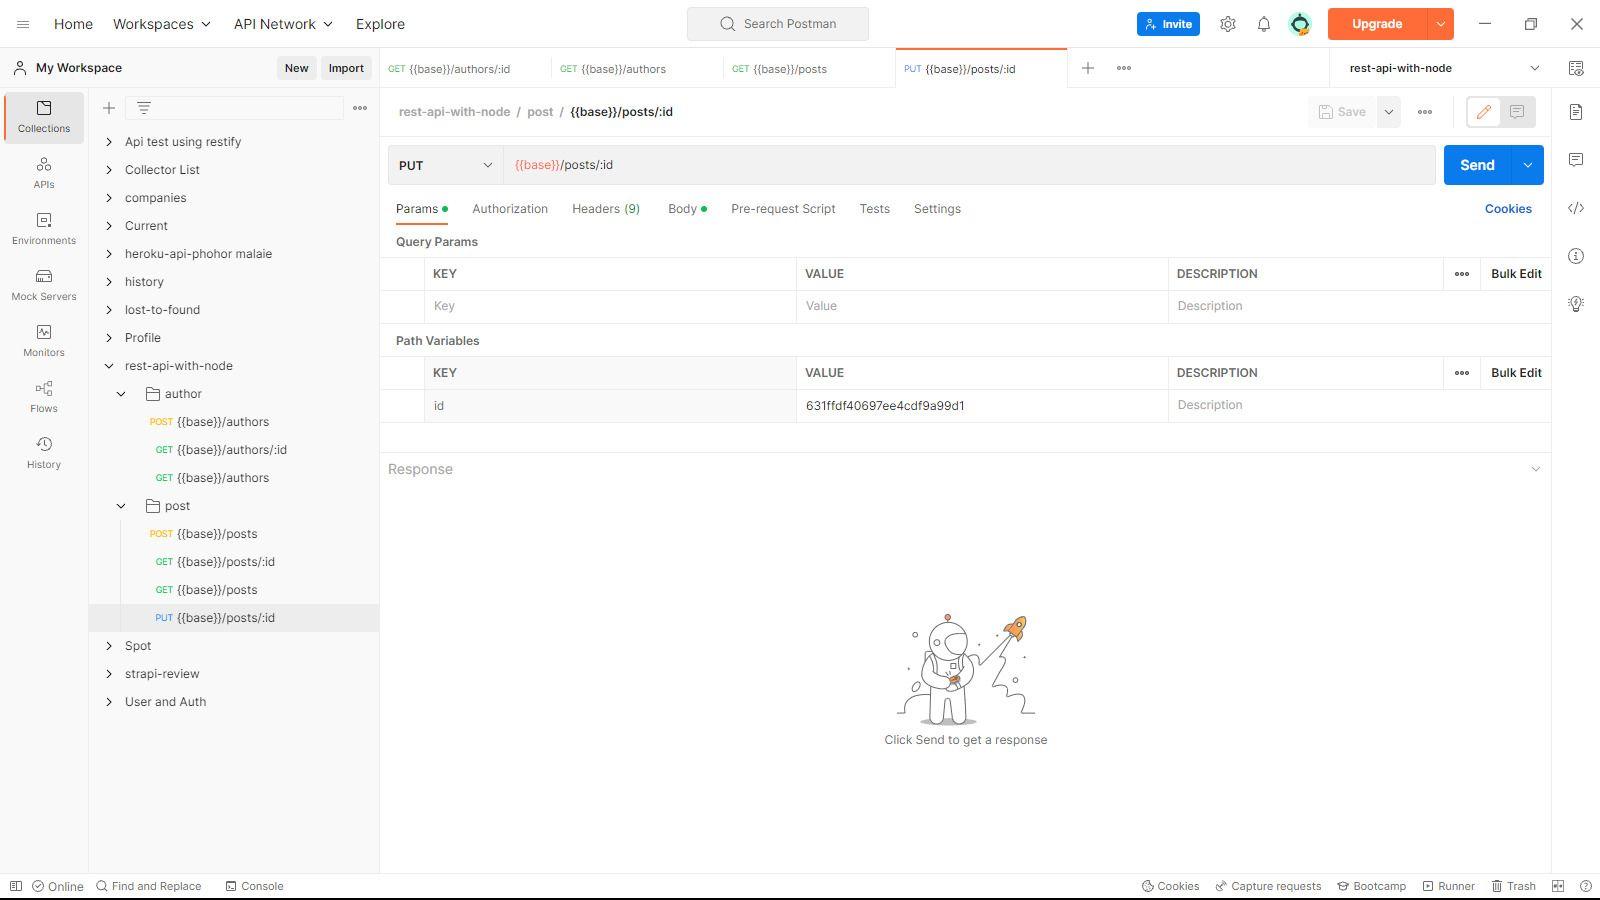Create new collection with plus icon
Viewport: 1600px width, 900px height.
point(109,108)
